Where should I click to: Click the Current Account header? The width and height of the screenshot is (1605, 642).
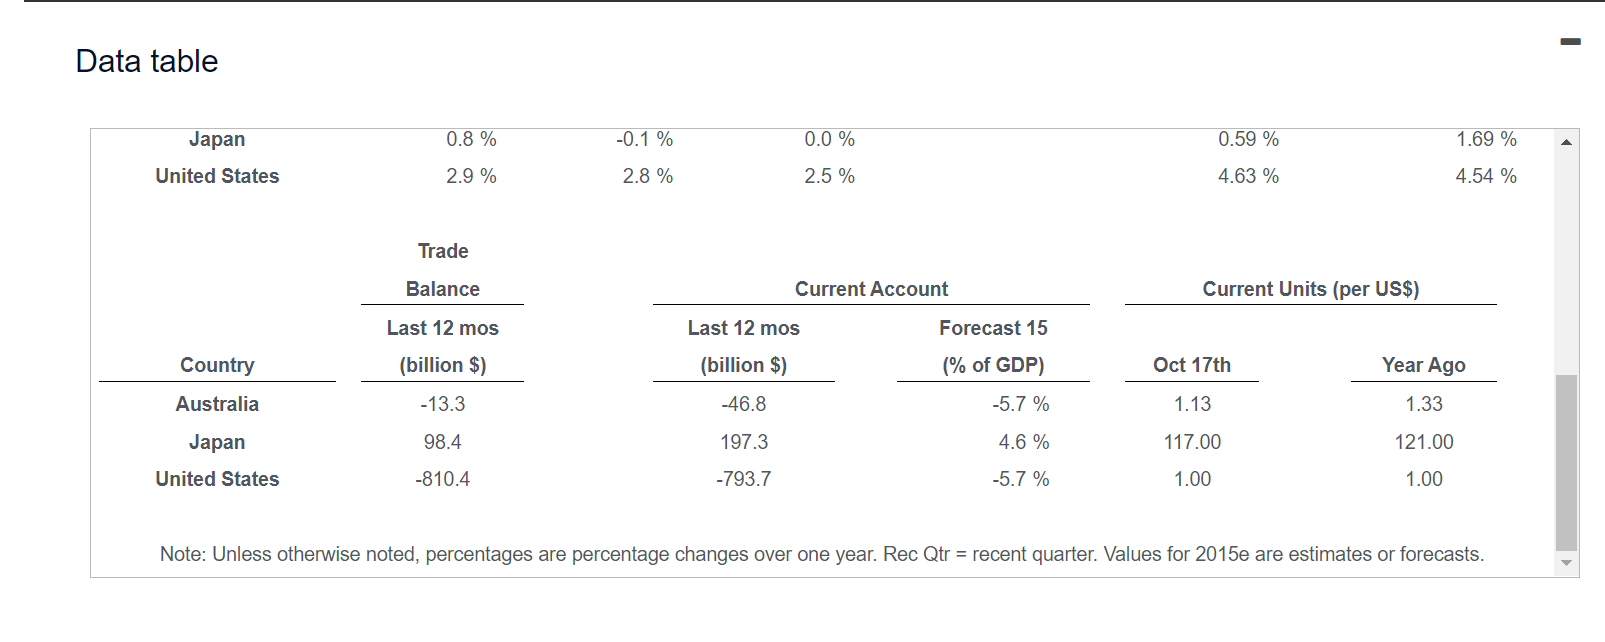[x=871, y=289]
